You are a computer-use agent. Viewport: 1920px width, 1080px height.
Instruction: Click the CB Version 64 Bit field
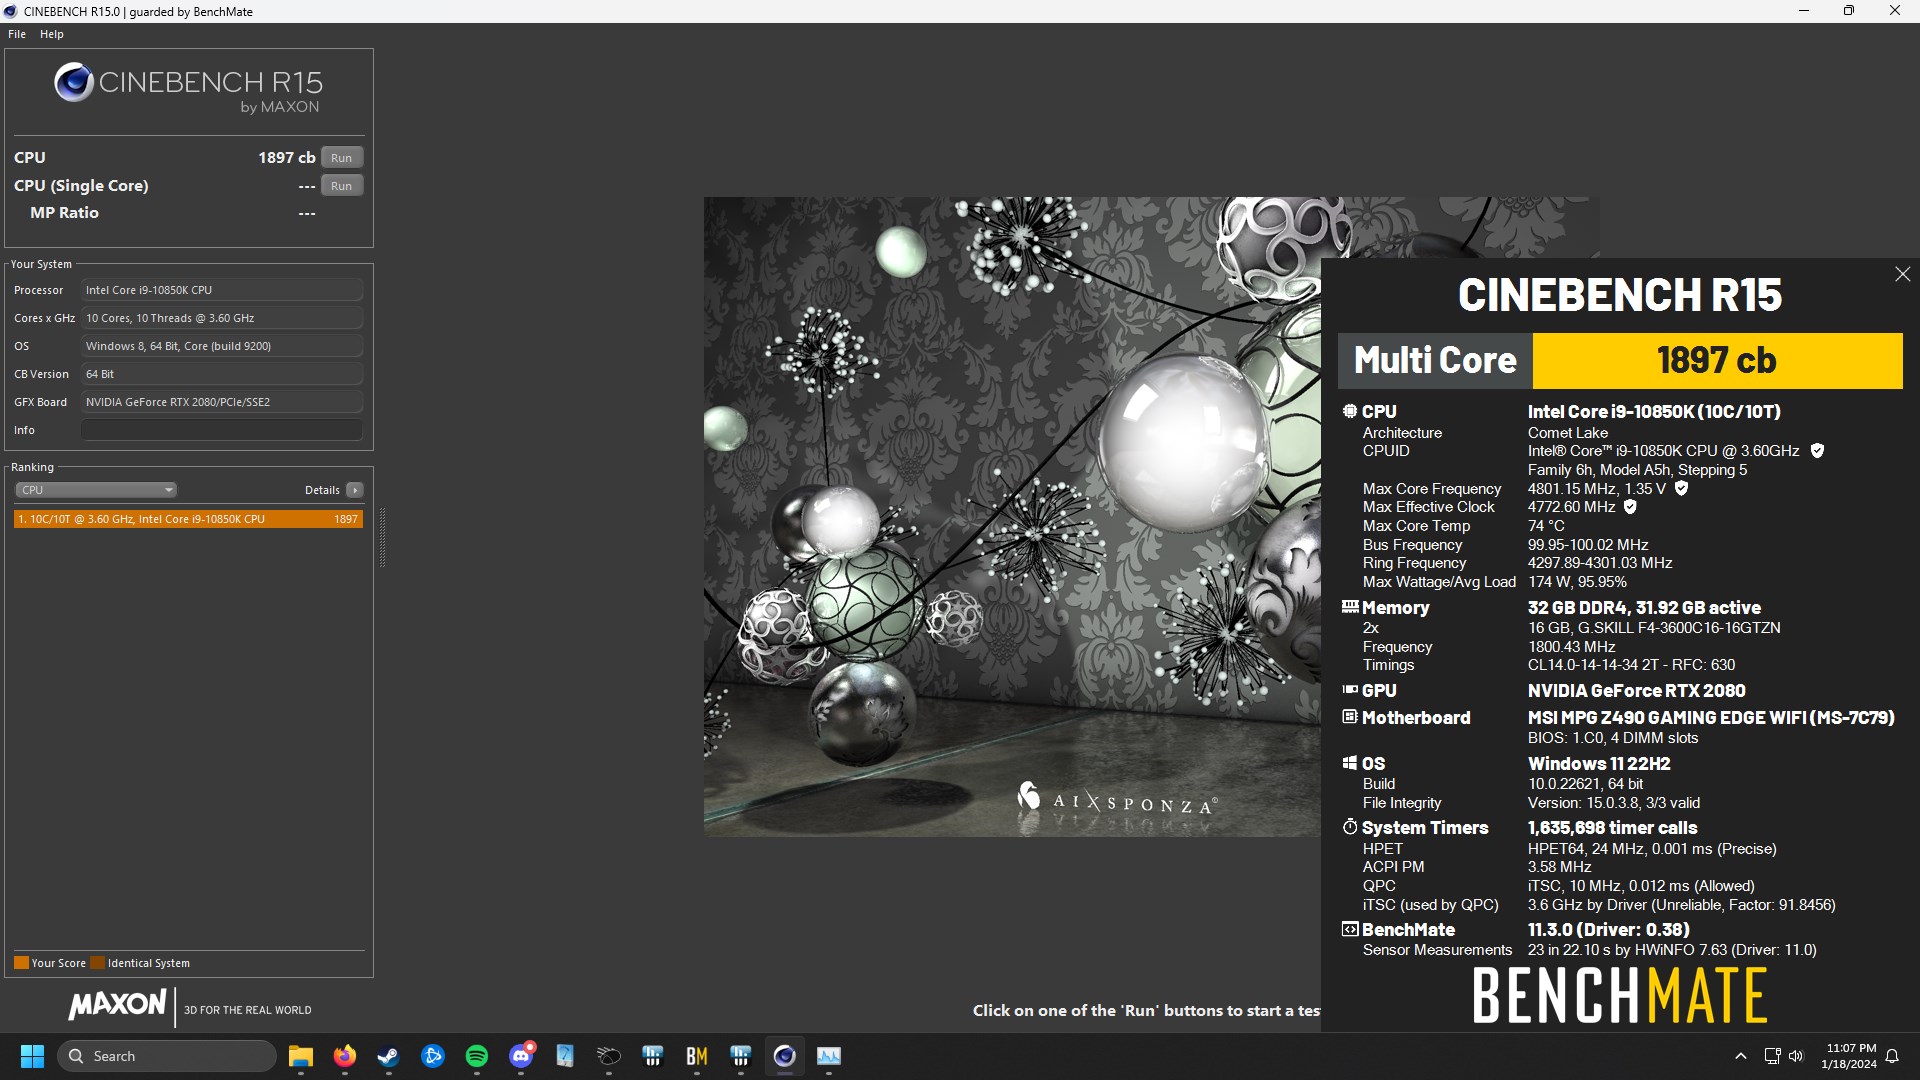[222, 374]
